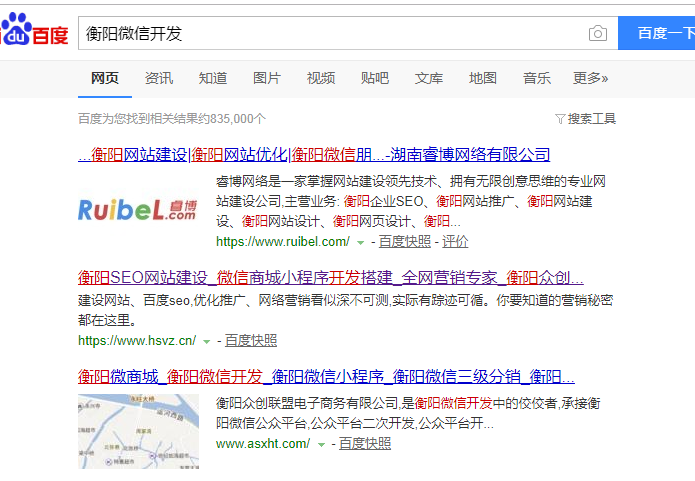View 百度快照 for the hsvz.cn result
The width and height of the screenshot is (695, 481).
[x=251, y=341]
